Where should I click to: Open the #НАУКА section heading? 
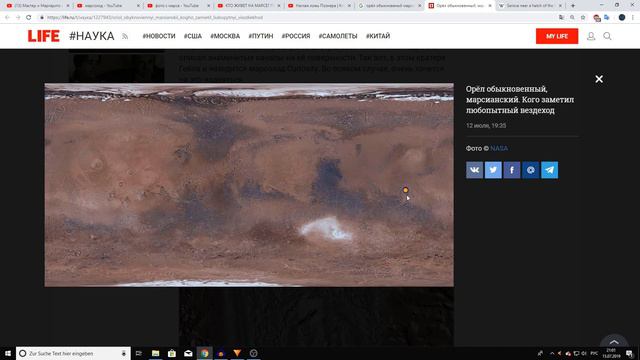click(91, 36)
